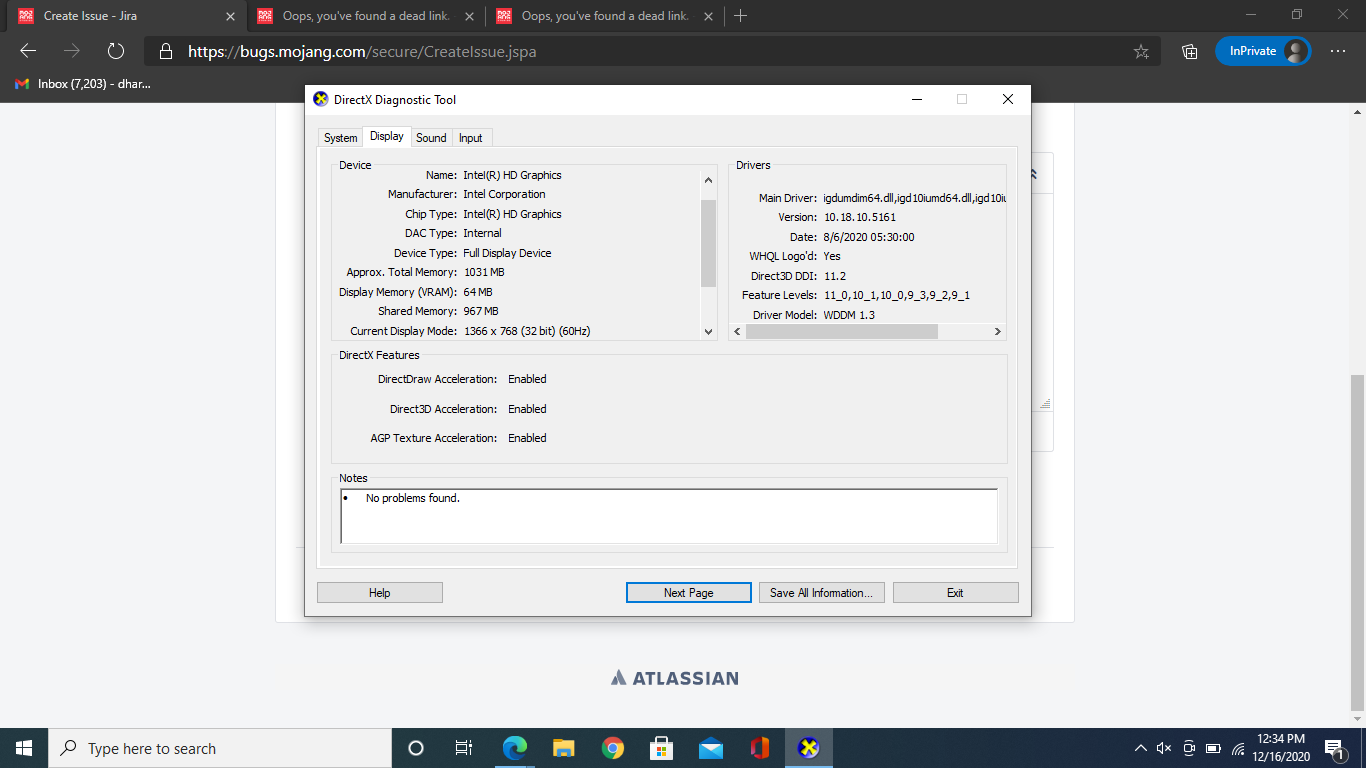Screen dimensions: 1366x768
Task: Click the Next Page button
Action: 688,593
